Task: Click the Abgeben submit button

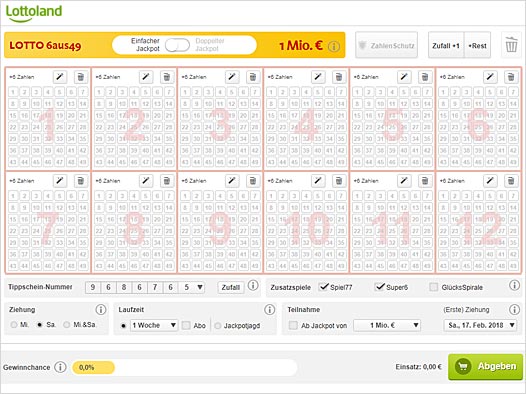Action: [x=485, y=367]
